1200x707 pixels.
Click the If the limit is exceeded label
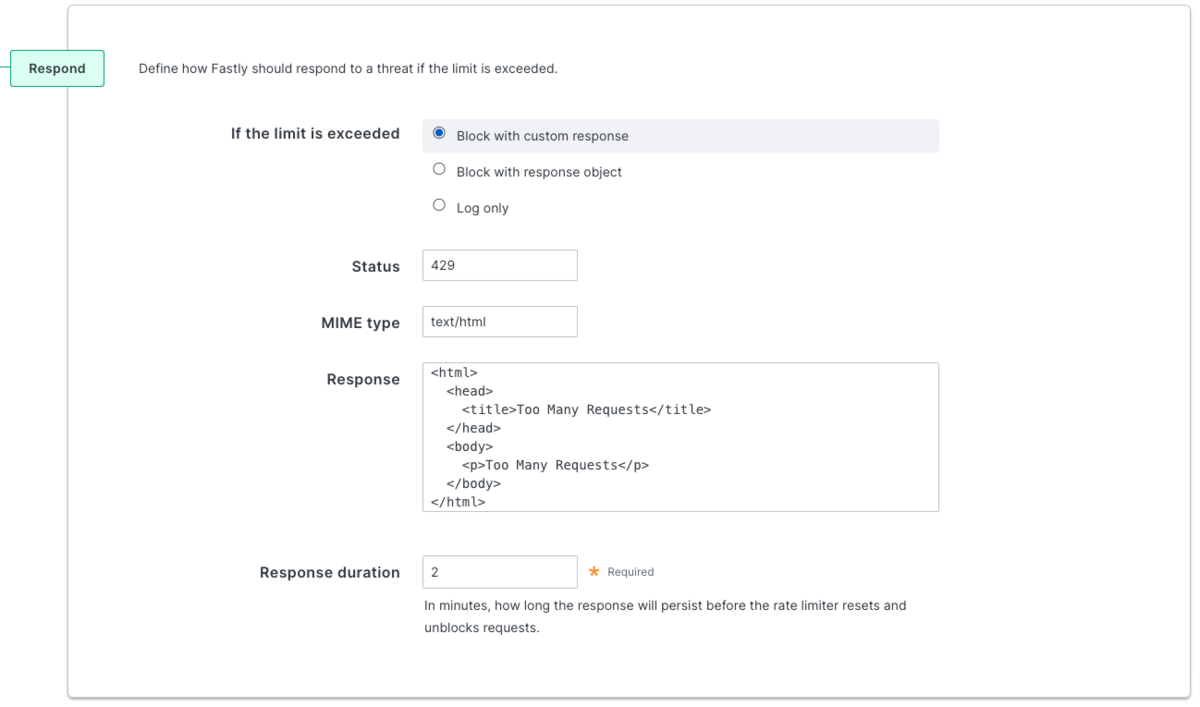[315, 133]
